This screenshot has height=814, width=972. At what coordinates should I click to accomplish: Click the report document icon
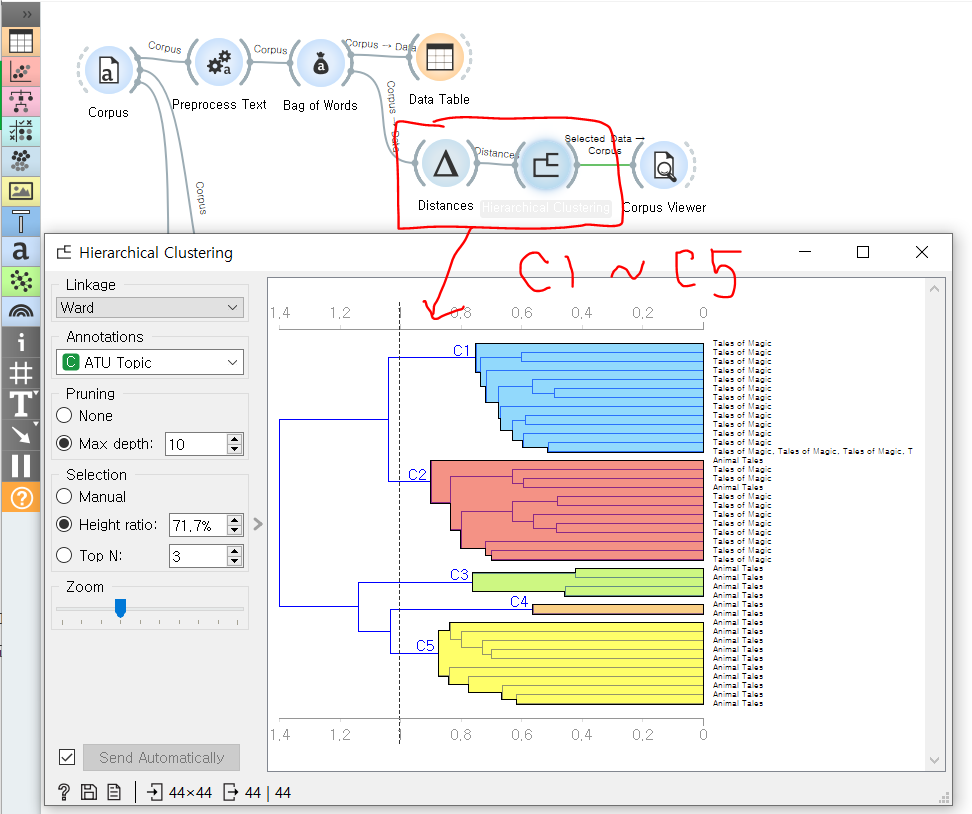(x=114, y=792)
